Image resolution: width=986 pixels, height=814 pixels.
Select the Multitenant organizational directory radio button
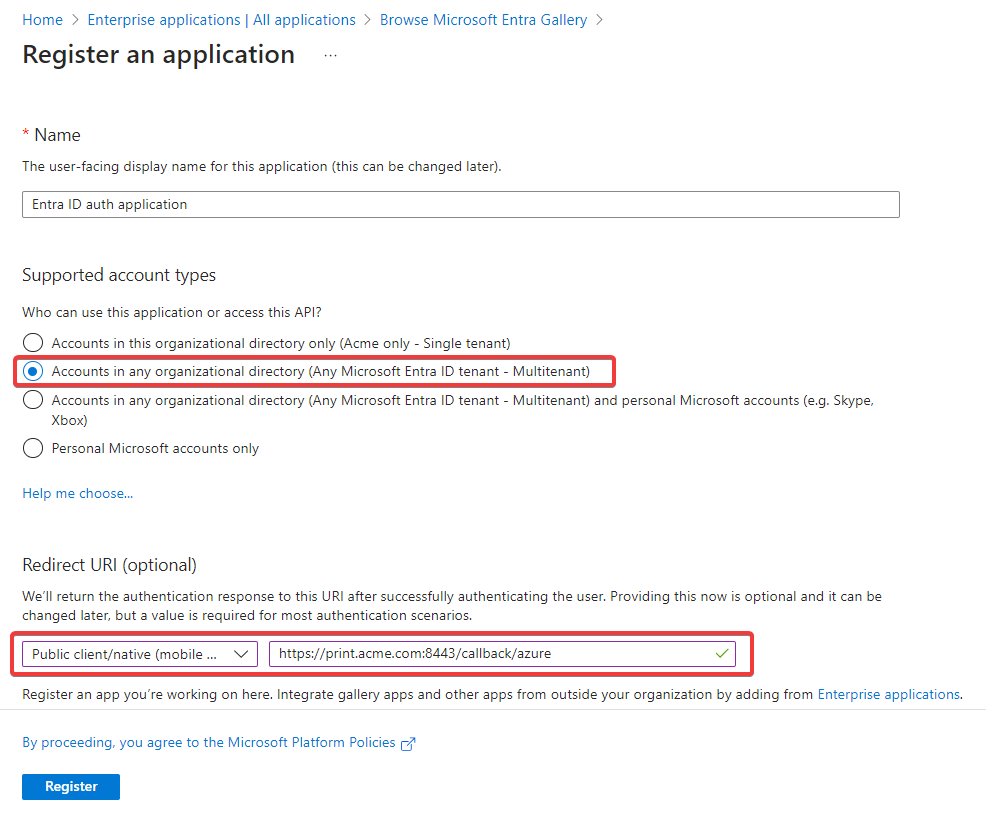tap(33, 371)
